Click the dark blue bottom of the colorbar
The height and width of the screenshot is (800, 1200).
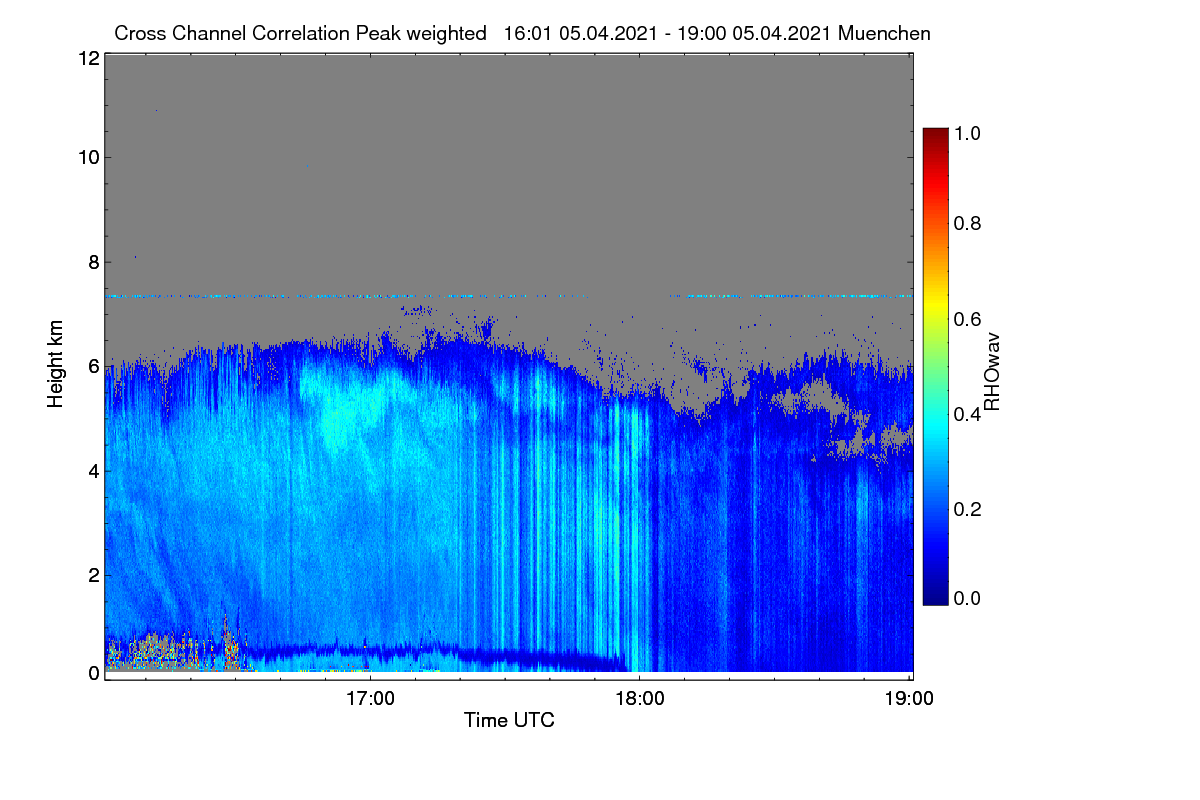(935, 595)
